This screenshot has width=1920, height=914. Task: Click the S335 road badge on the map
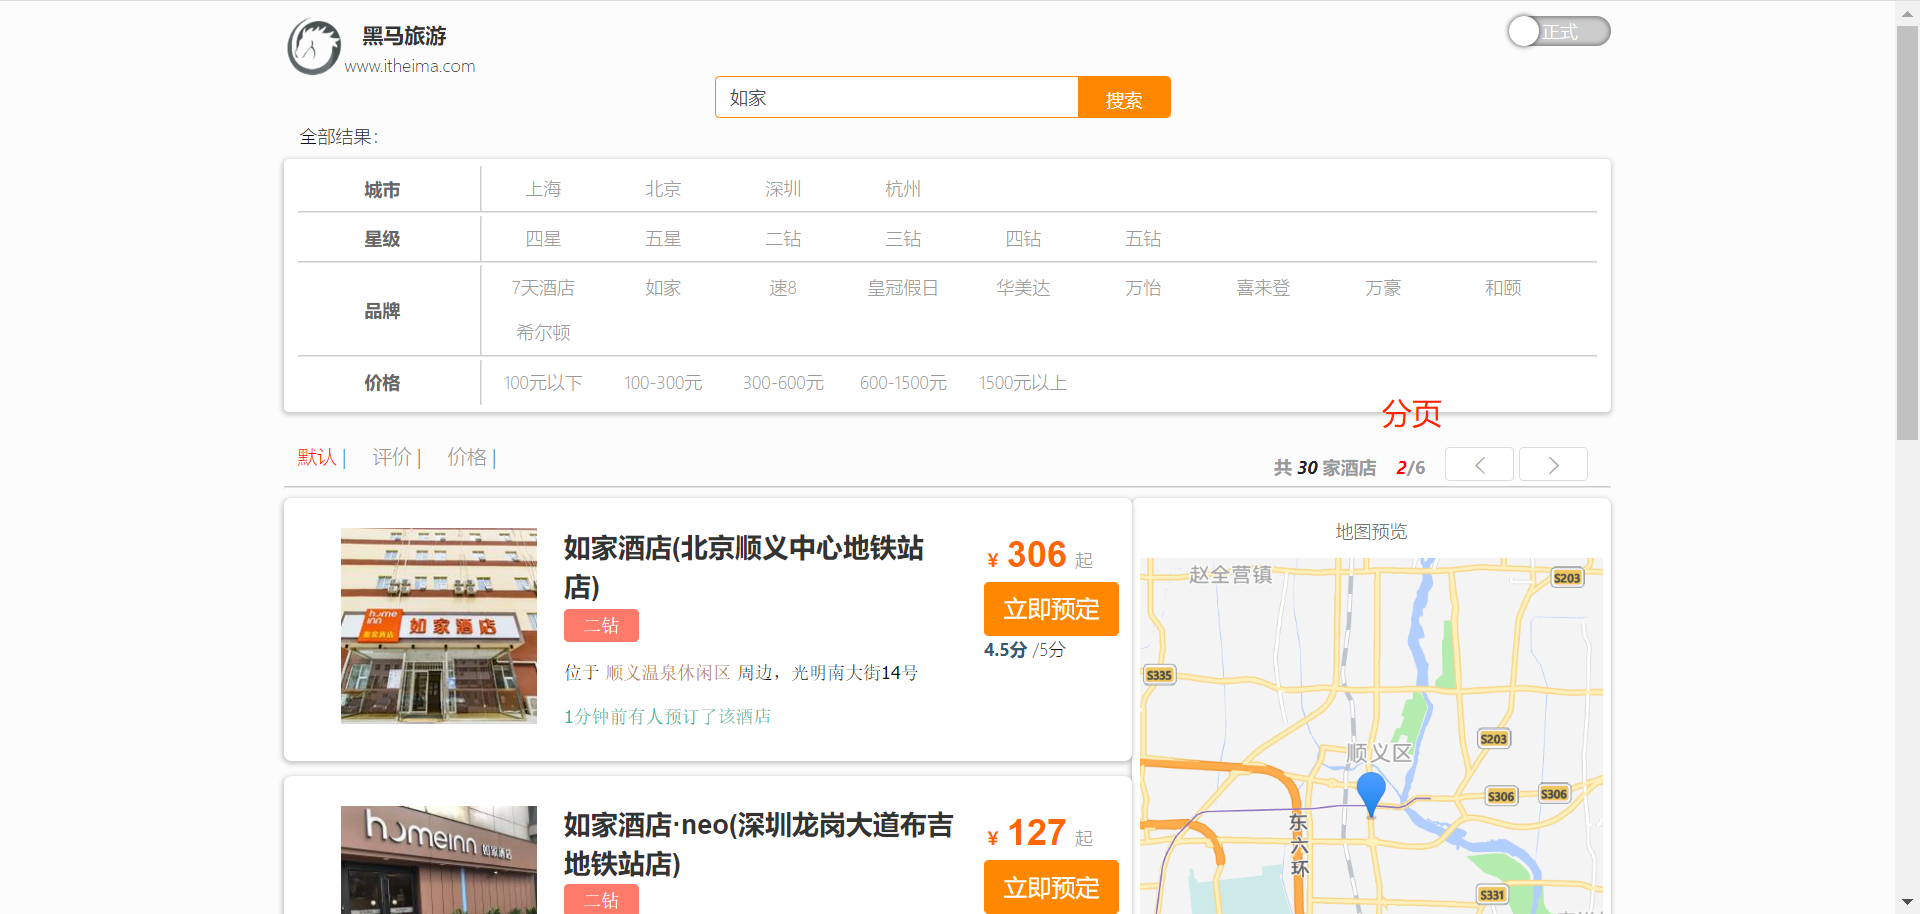pos(1159,675)
